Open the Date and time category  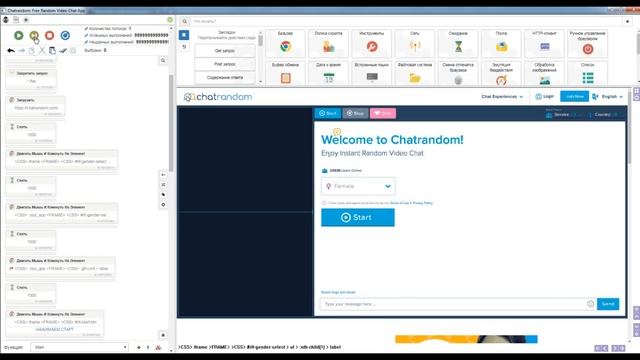click(x=329, y=73)
